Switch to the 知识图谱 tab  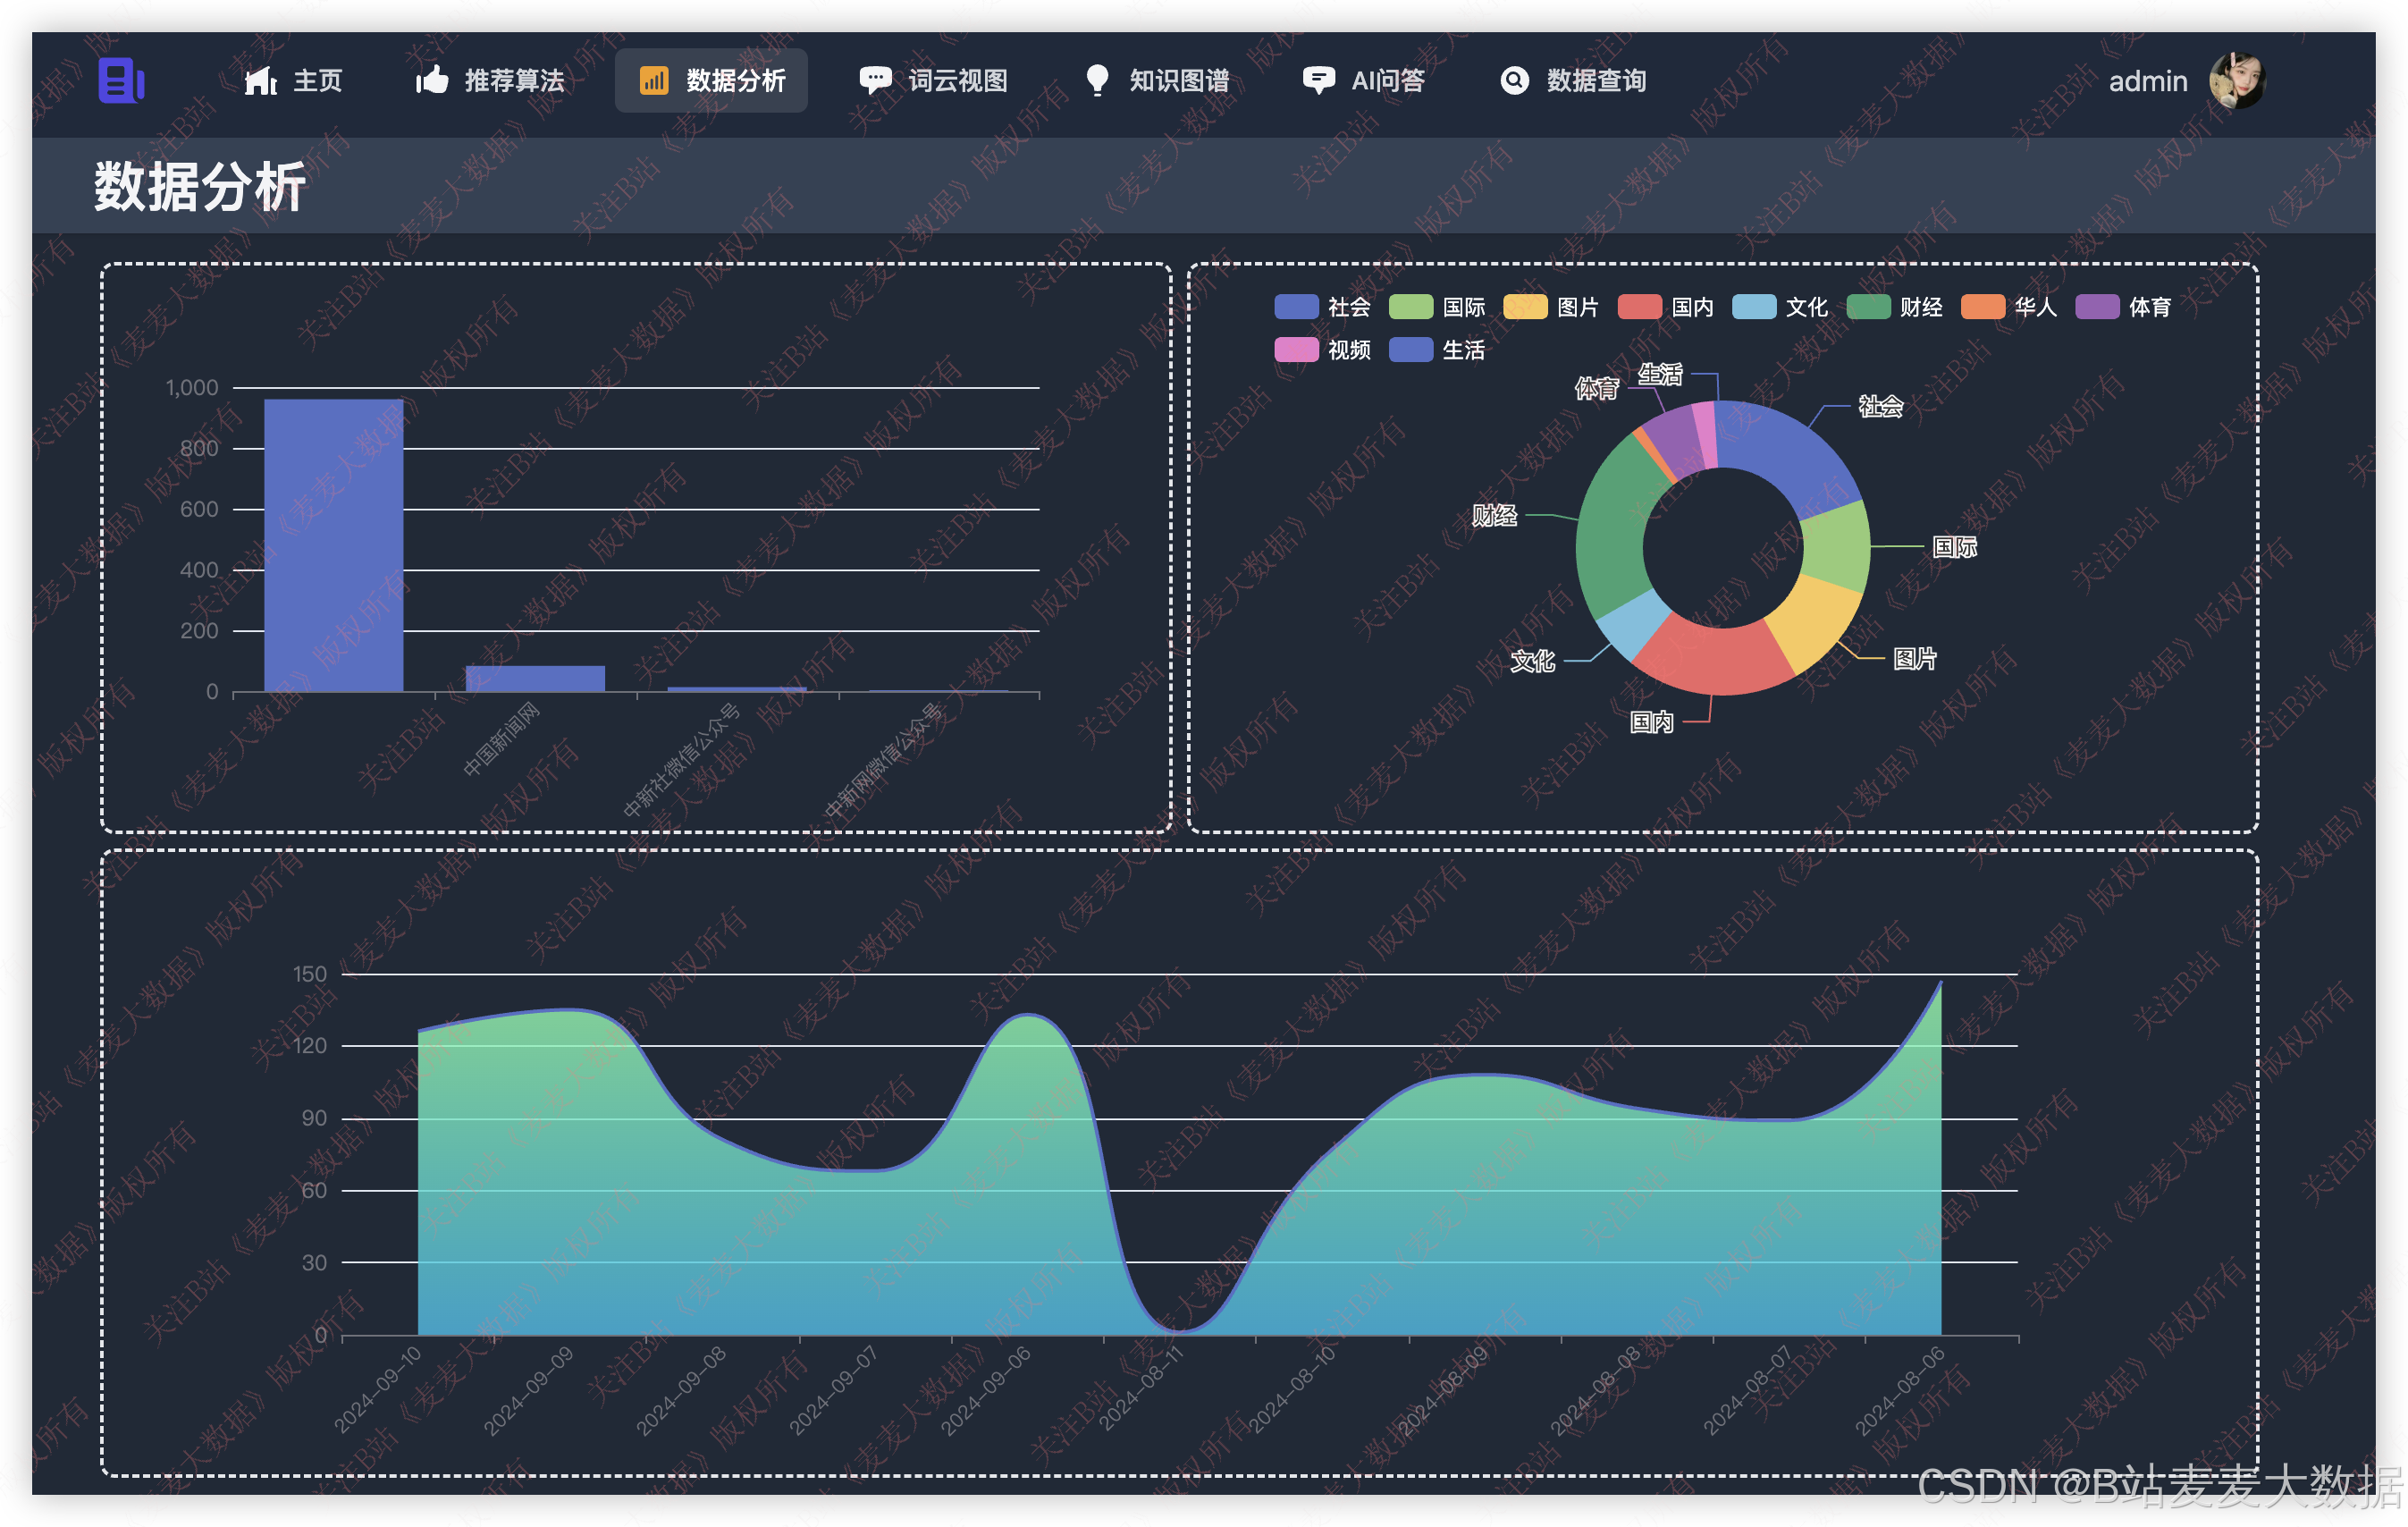tap(1179, 80)
